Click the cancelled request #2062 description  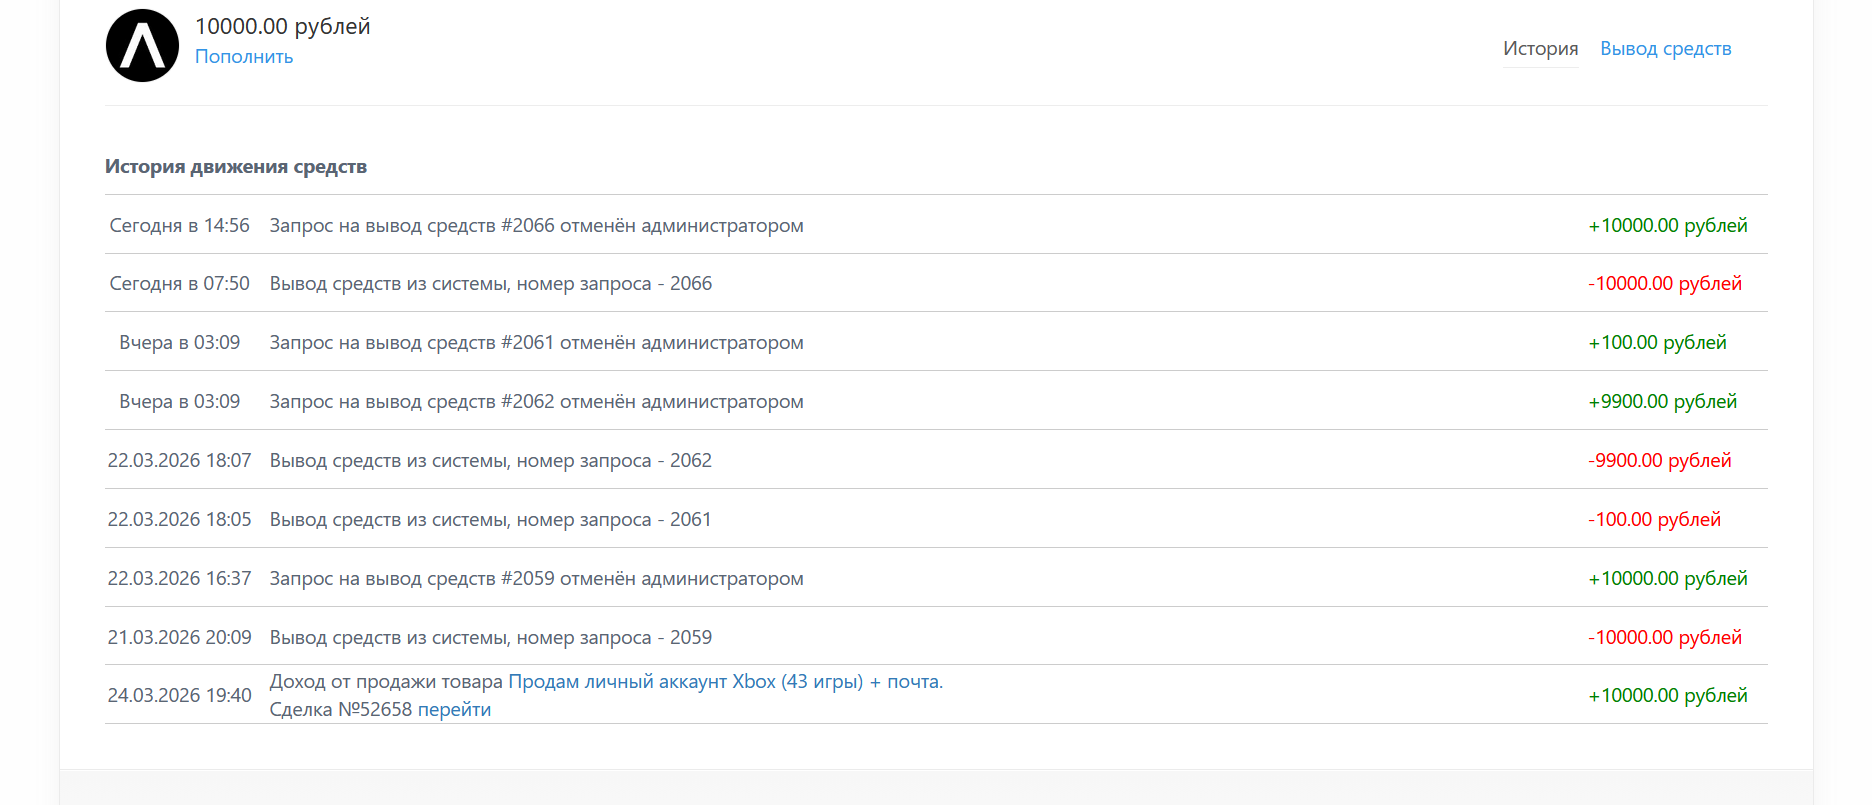pyautogui.click(x=536, y=402)
